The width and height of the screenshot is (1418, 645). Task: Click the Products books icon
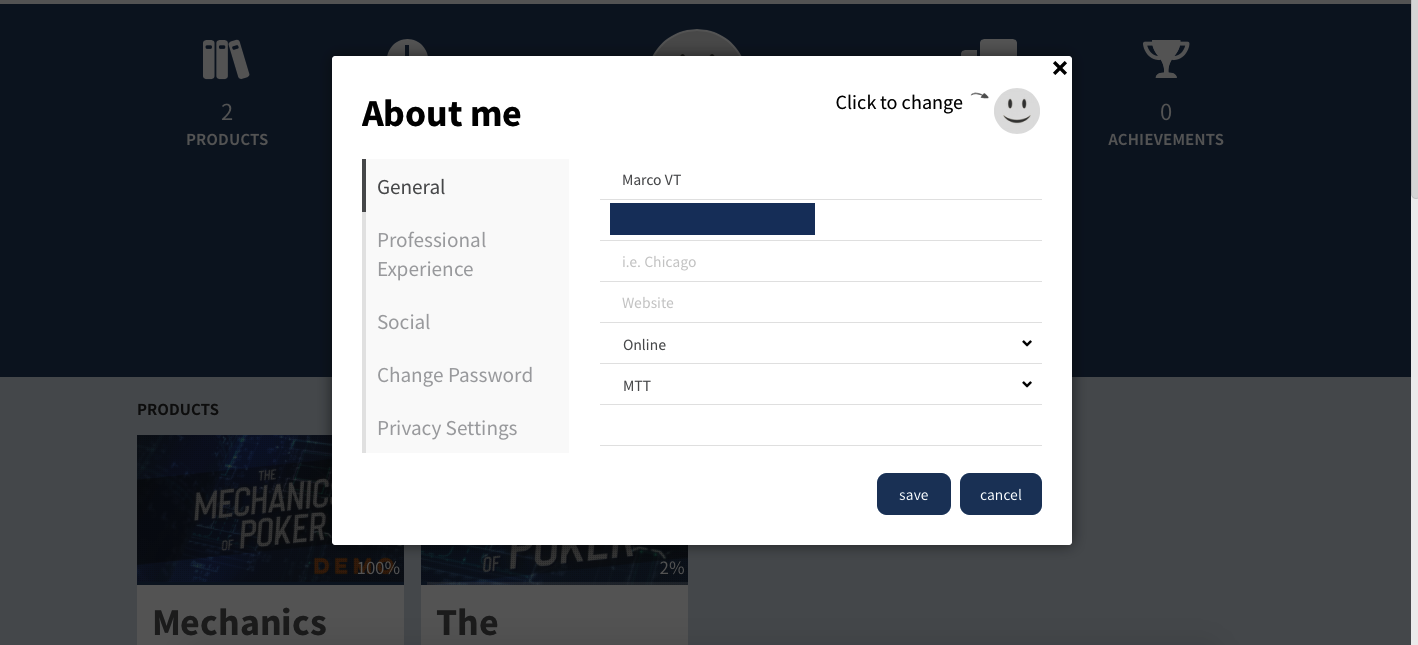click(x=226, y=60)
